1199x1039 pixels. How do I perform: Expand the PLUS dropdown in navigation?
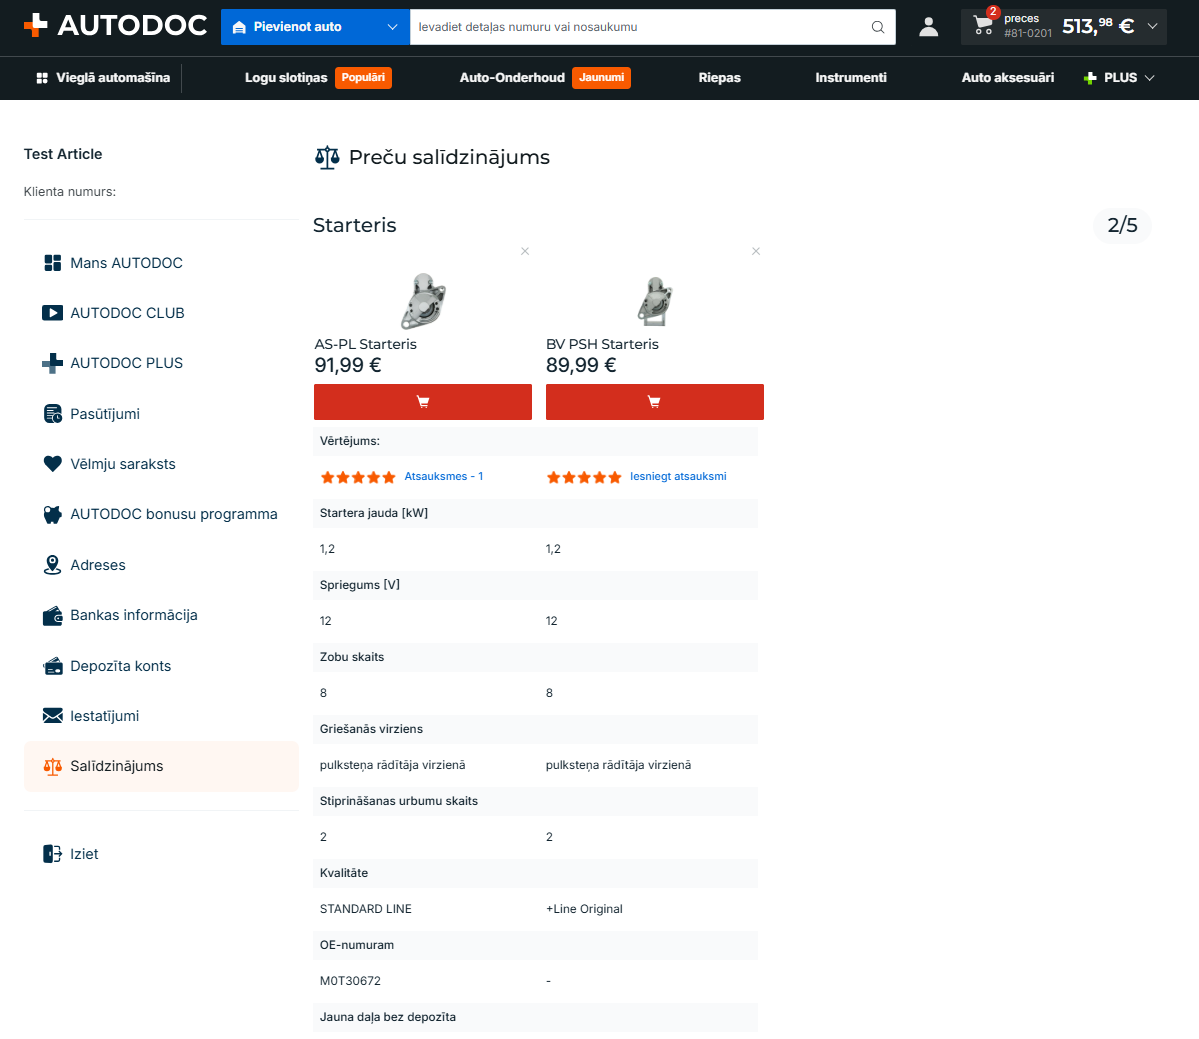click(1119, 78)
